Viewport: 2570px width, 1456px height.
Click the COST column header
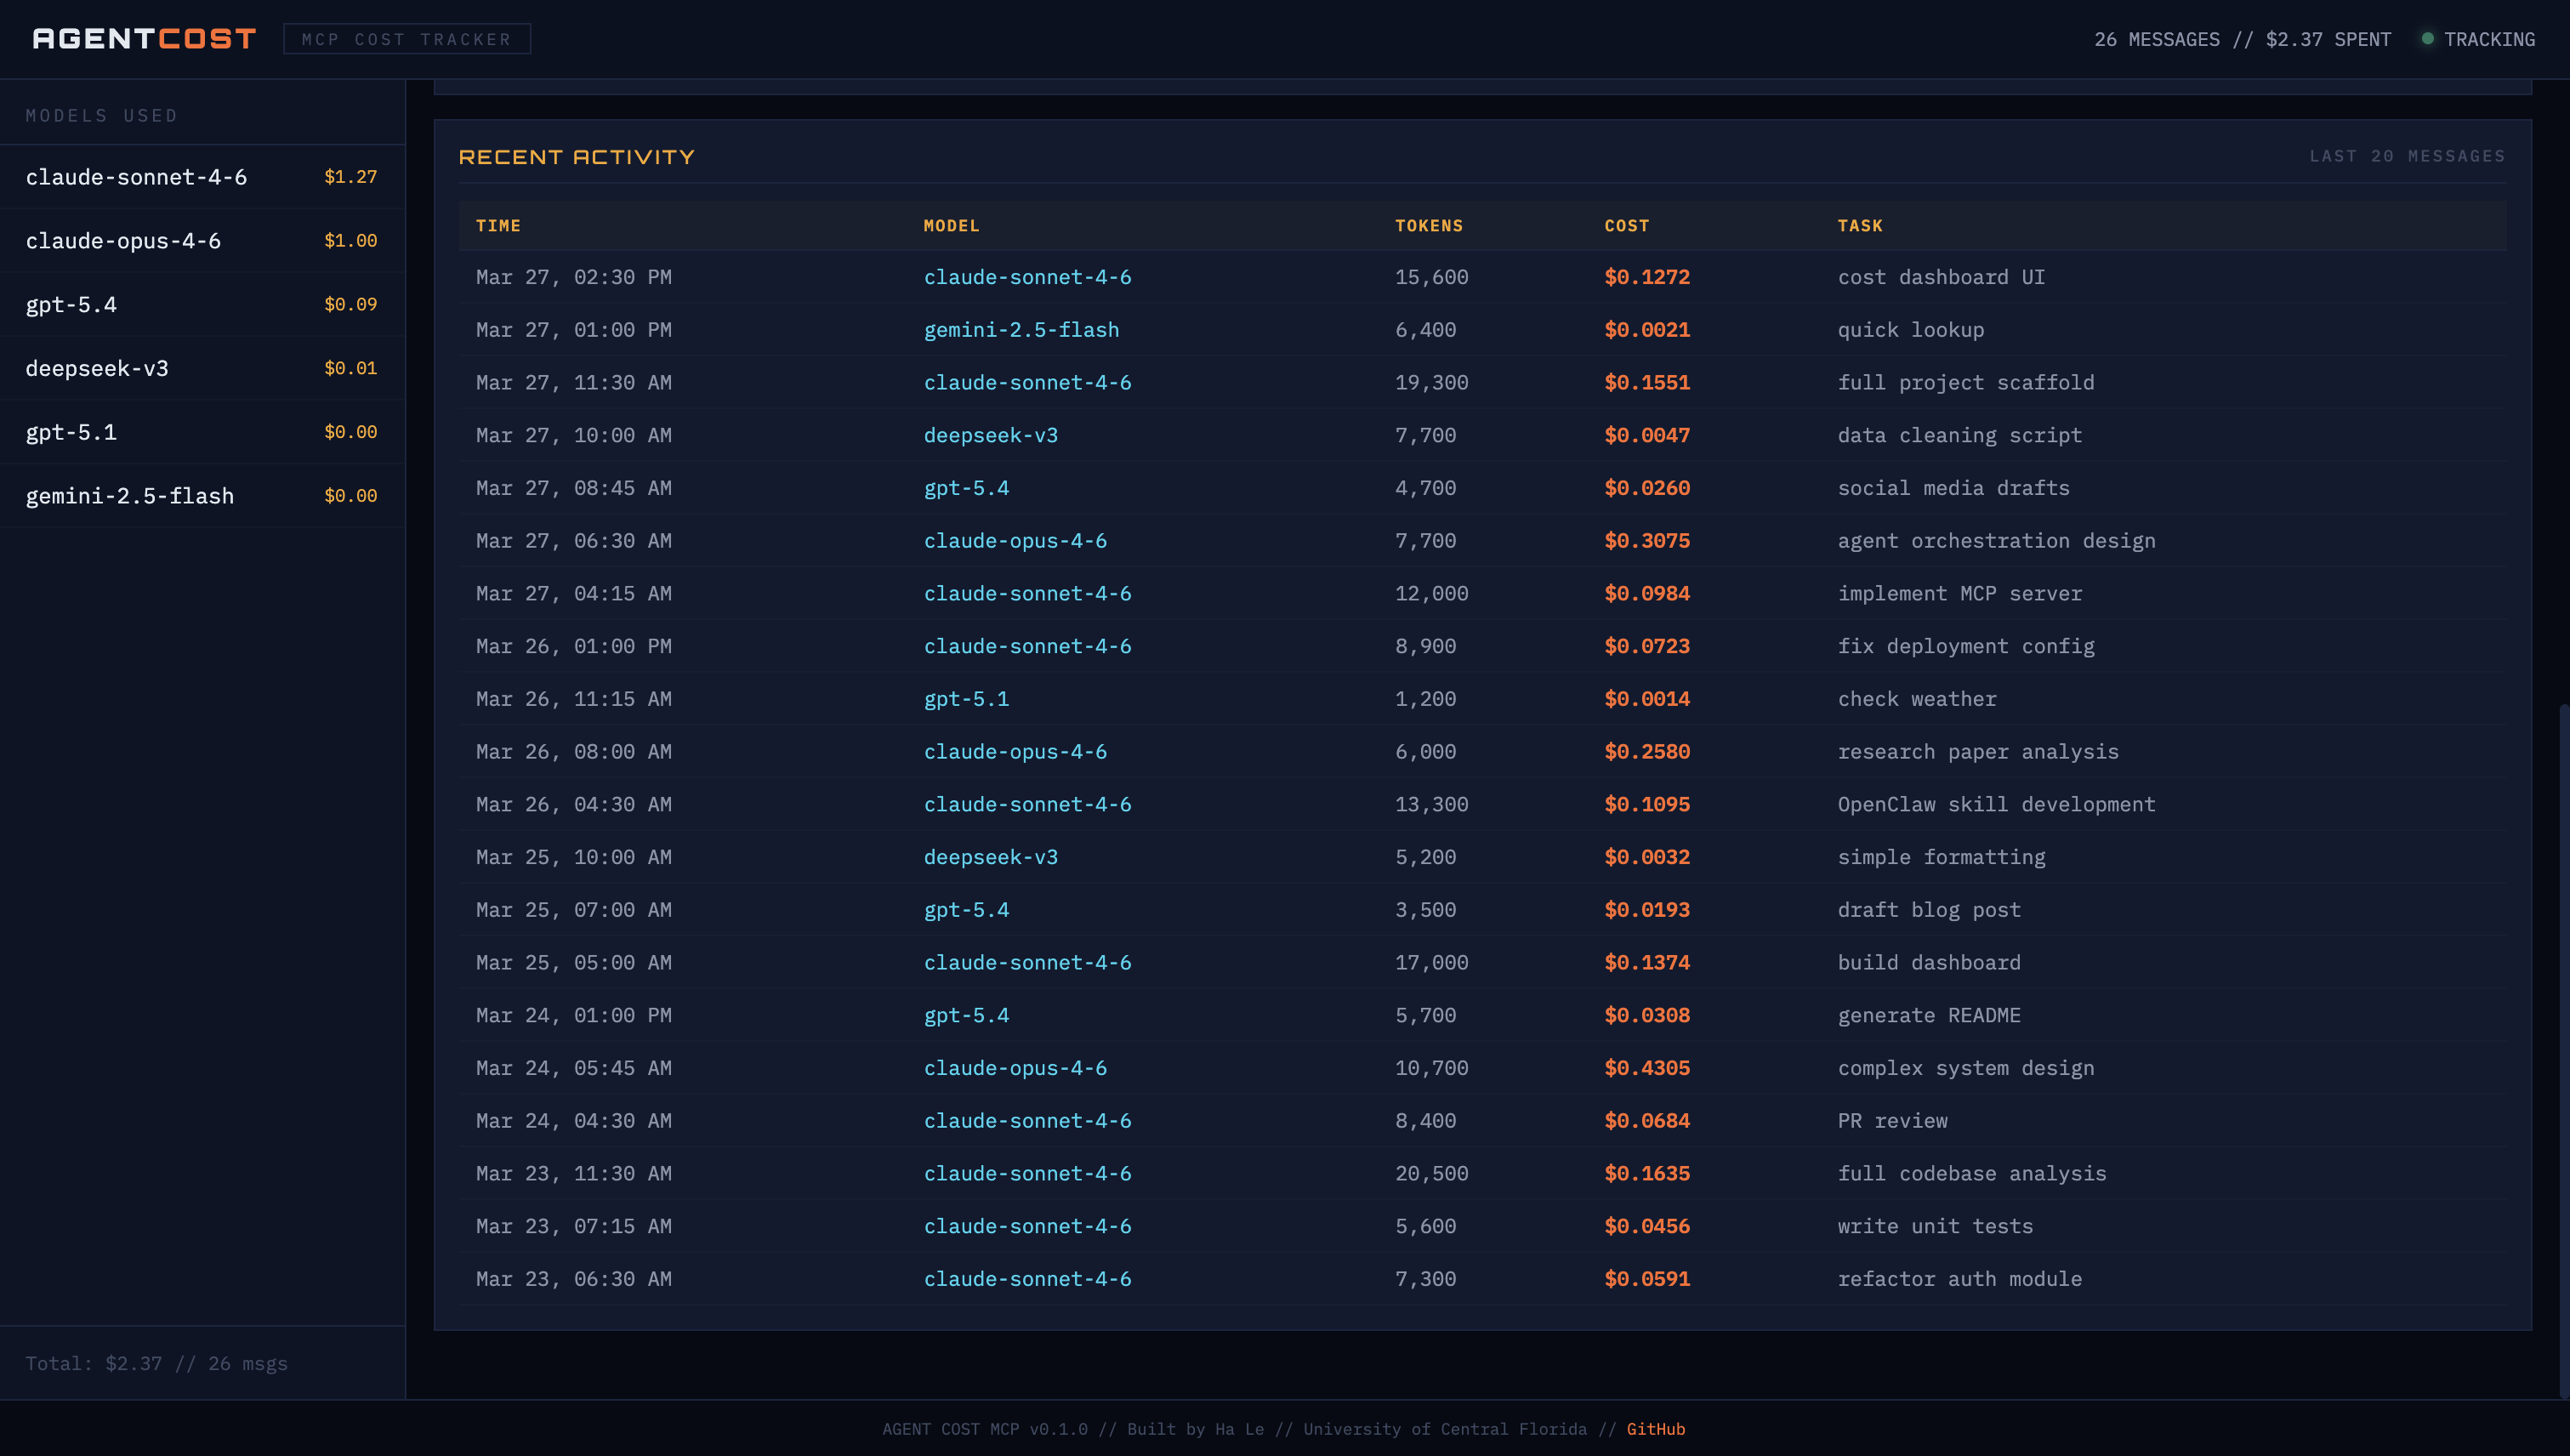tap(1626, 226)
